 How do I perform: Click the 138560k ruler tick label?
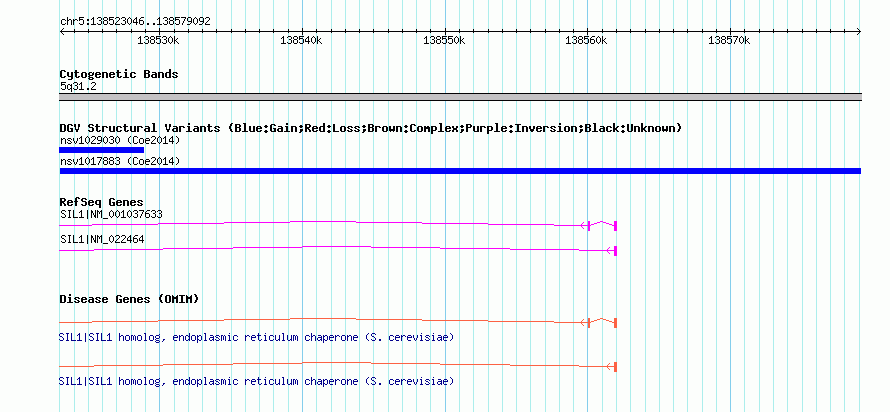(586, 41)
